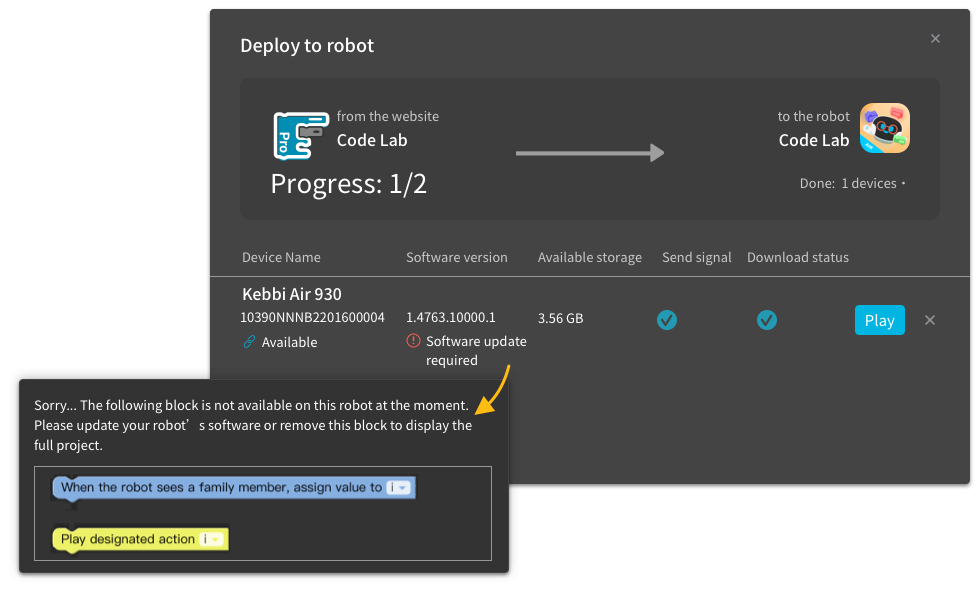
Task: Select the 'When the robot sees a family member' block
Action: click(234, 488)
